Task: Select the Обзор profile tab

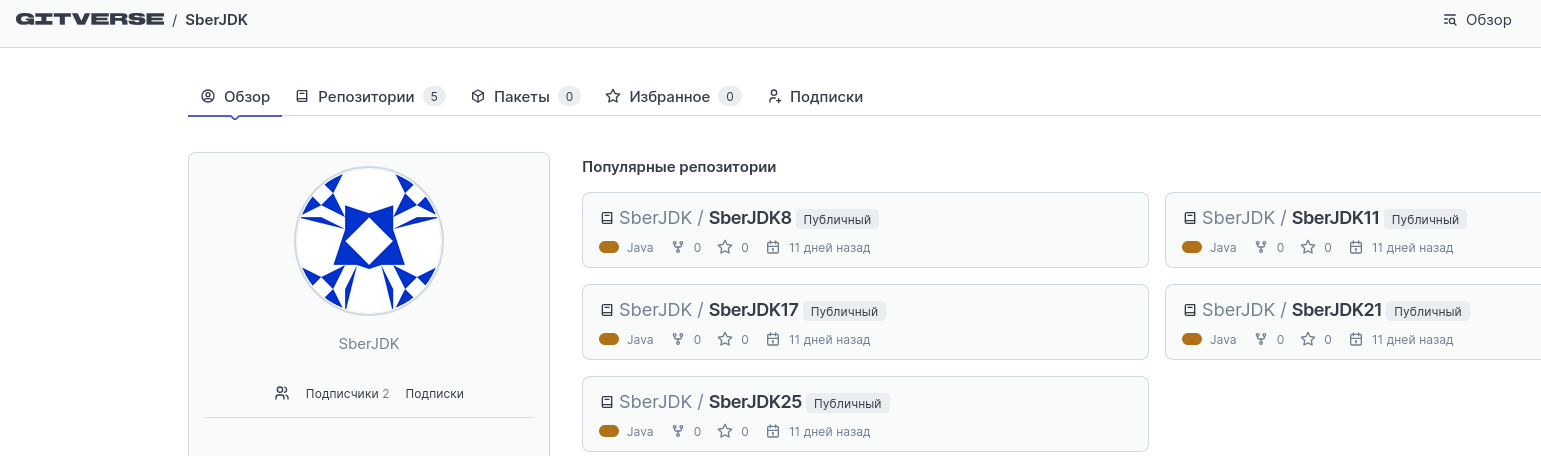Action: click(x=235, y=97)
